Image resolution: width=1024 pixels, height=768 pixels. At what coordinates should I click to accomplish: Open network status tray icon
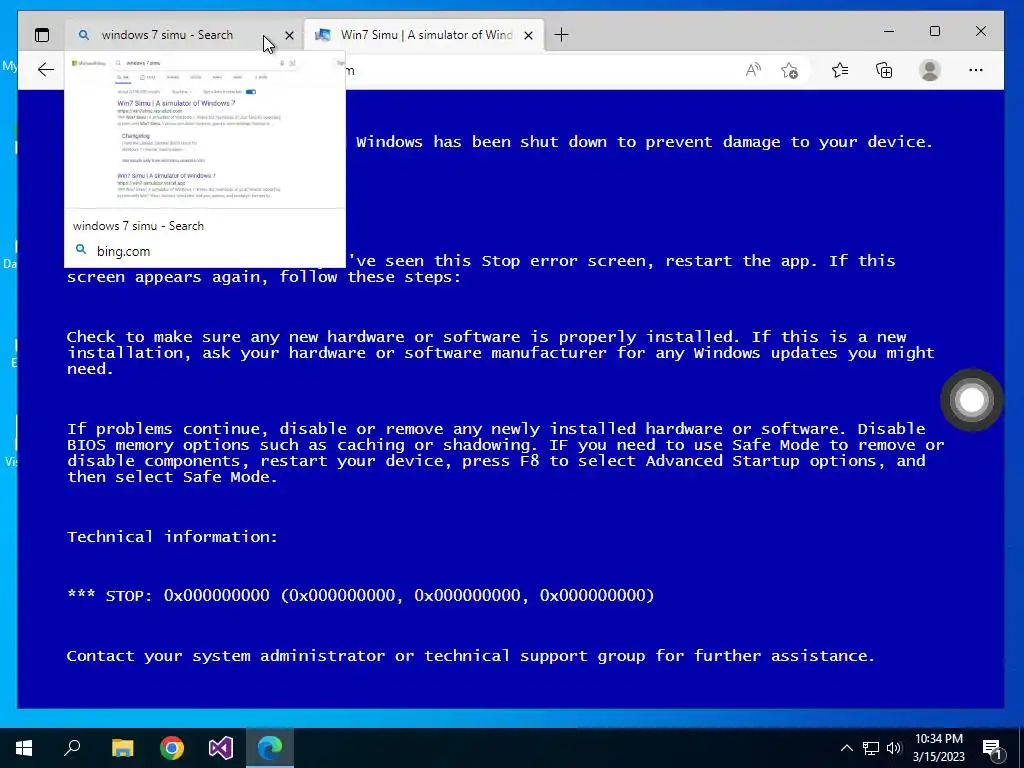871,748
